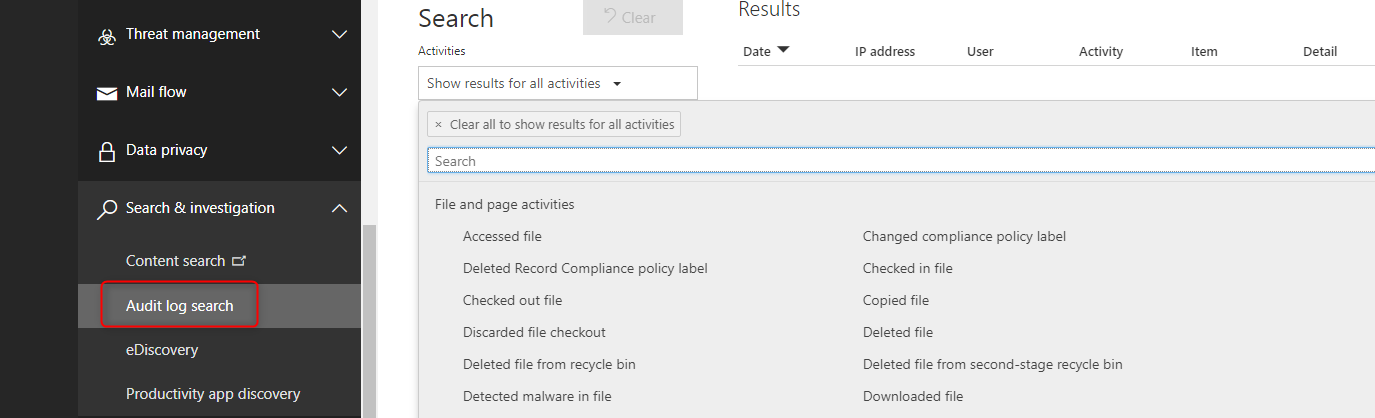Expand the Data privacy section chevron
Screen dimensions: 1375x418
339,151
